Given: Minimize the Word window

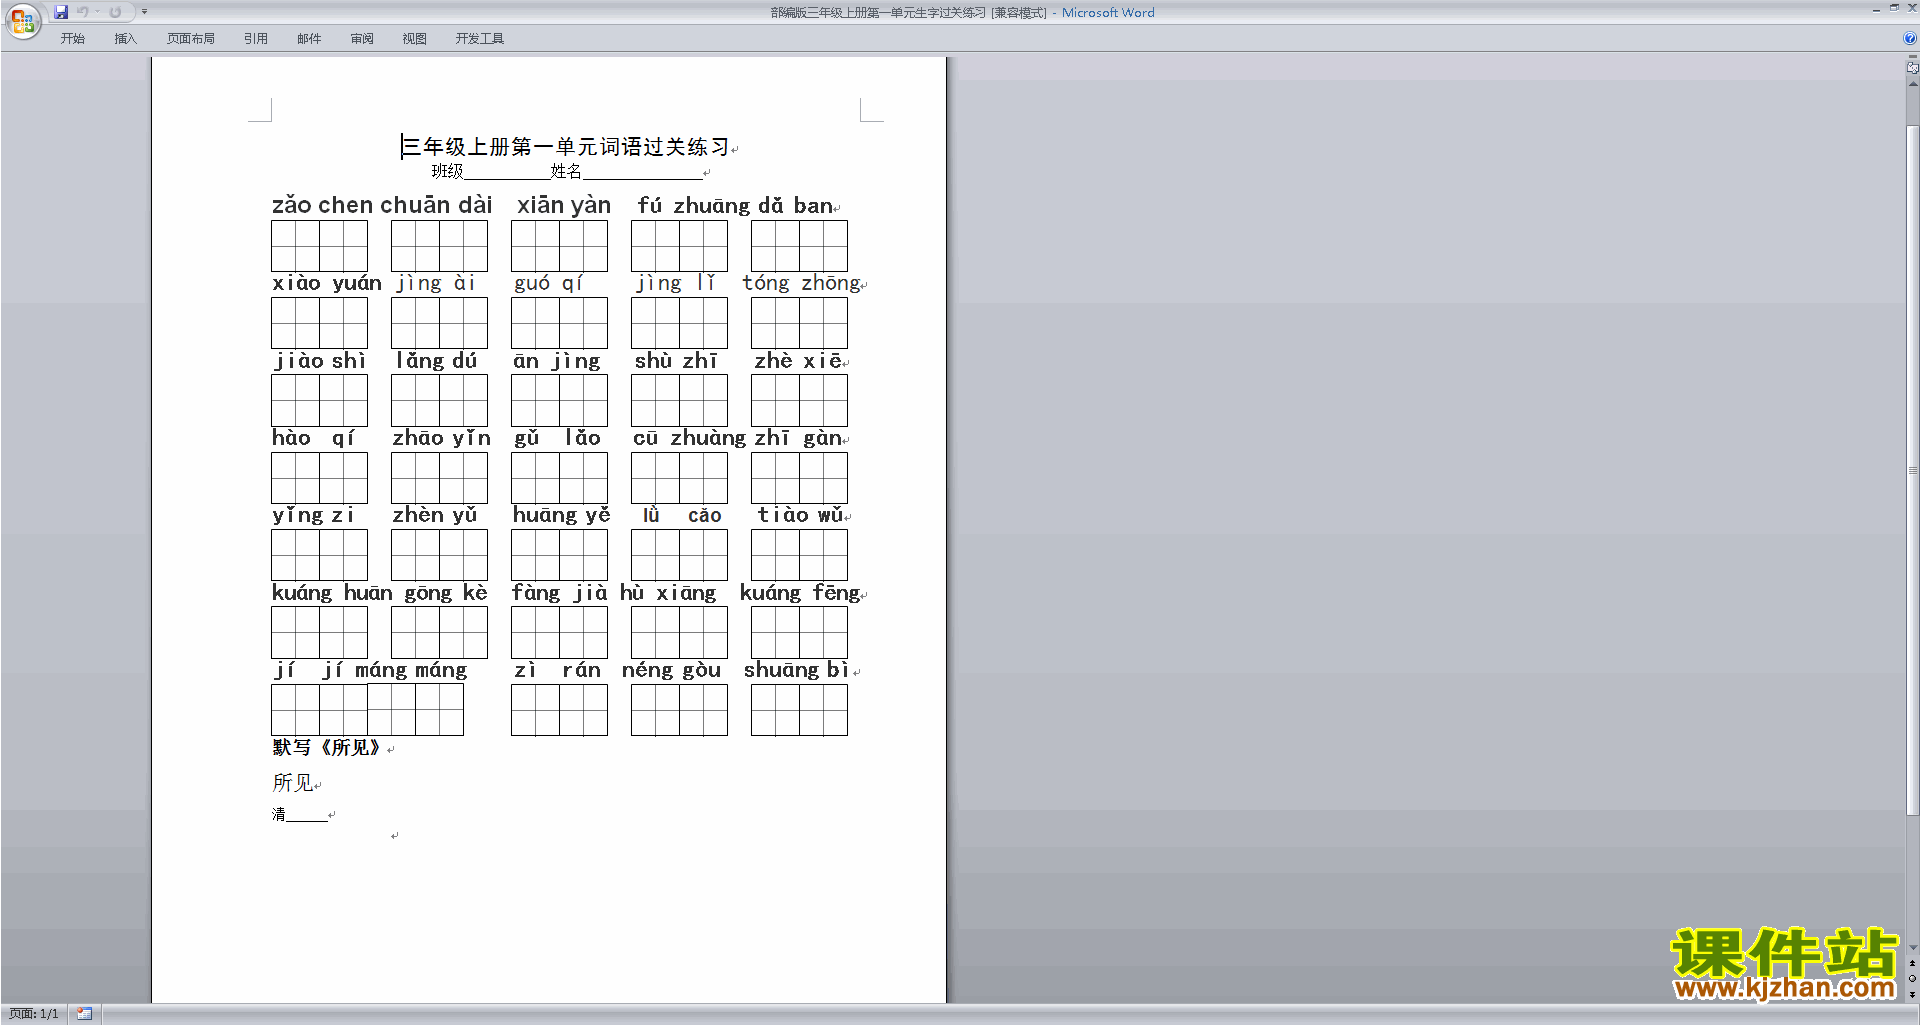Looking at the screenshot, I should (1876, 8).
